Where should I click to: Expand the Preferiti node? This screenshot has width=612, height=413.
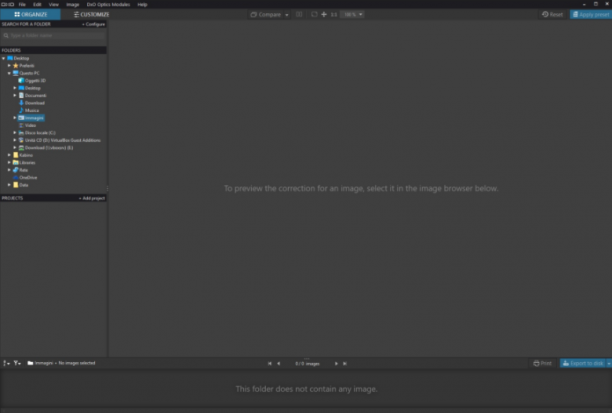point(9,66)
